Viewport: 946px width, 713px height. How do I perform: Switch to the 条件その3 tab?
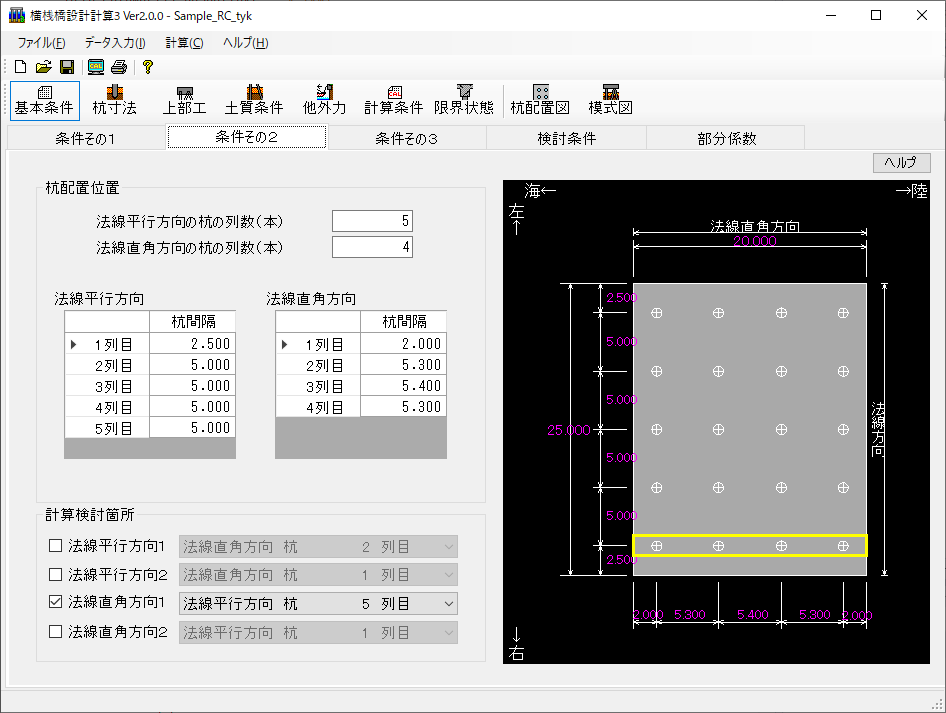click(407, 139)
